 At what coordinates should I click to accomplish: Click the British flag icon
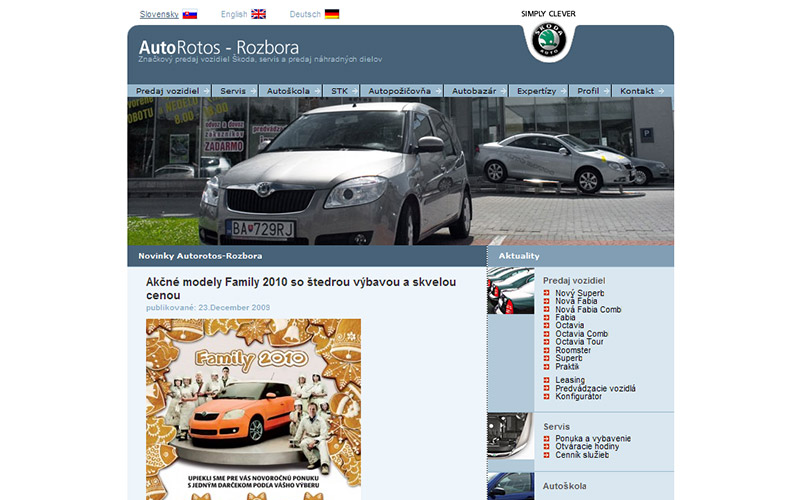[x=259, y=14]
